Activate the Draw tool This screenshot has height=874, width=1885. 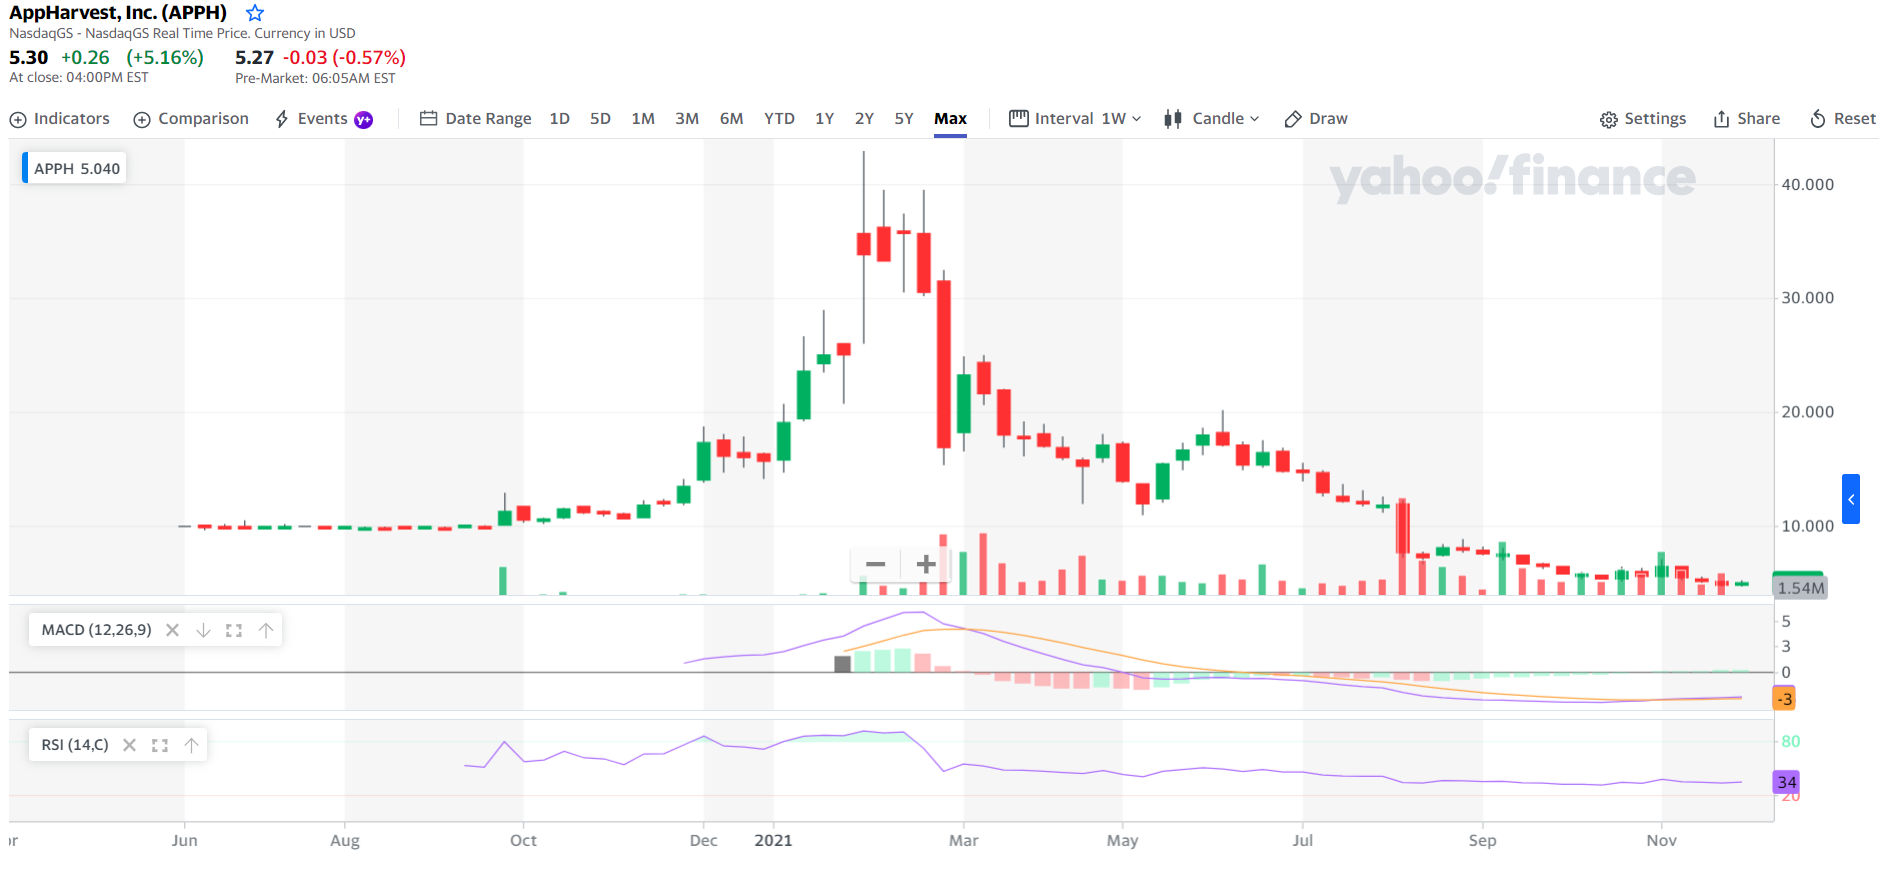[1316, 119]
